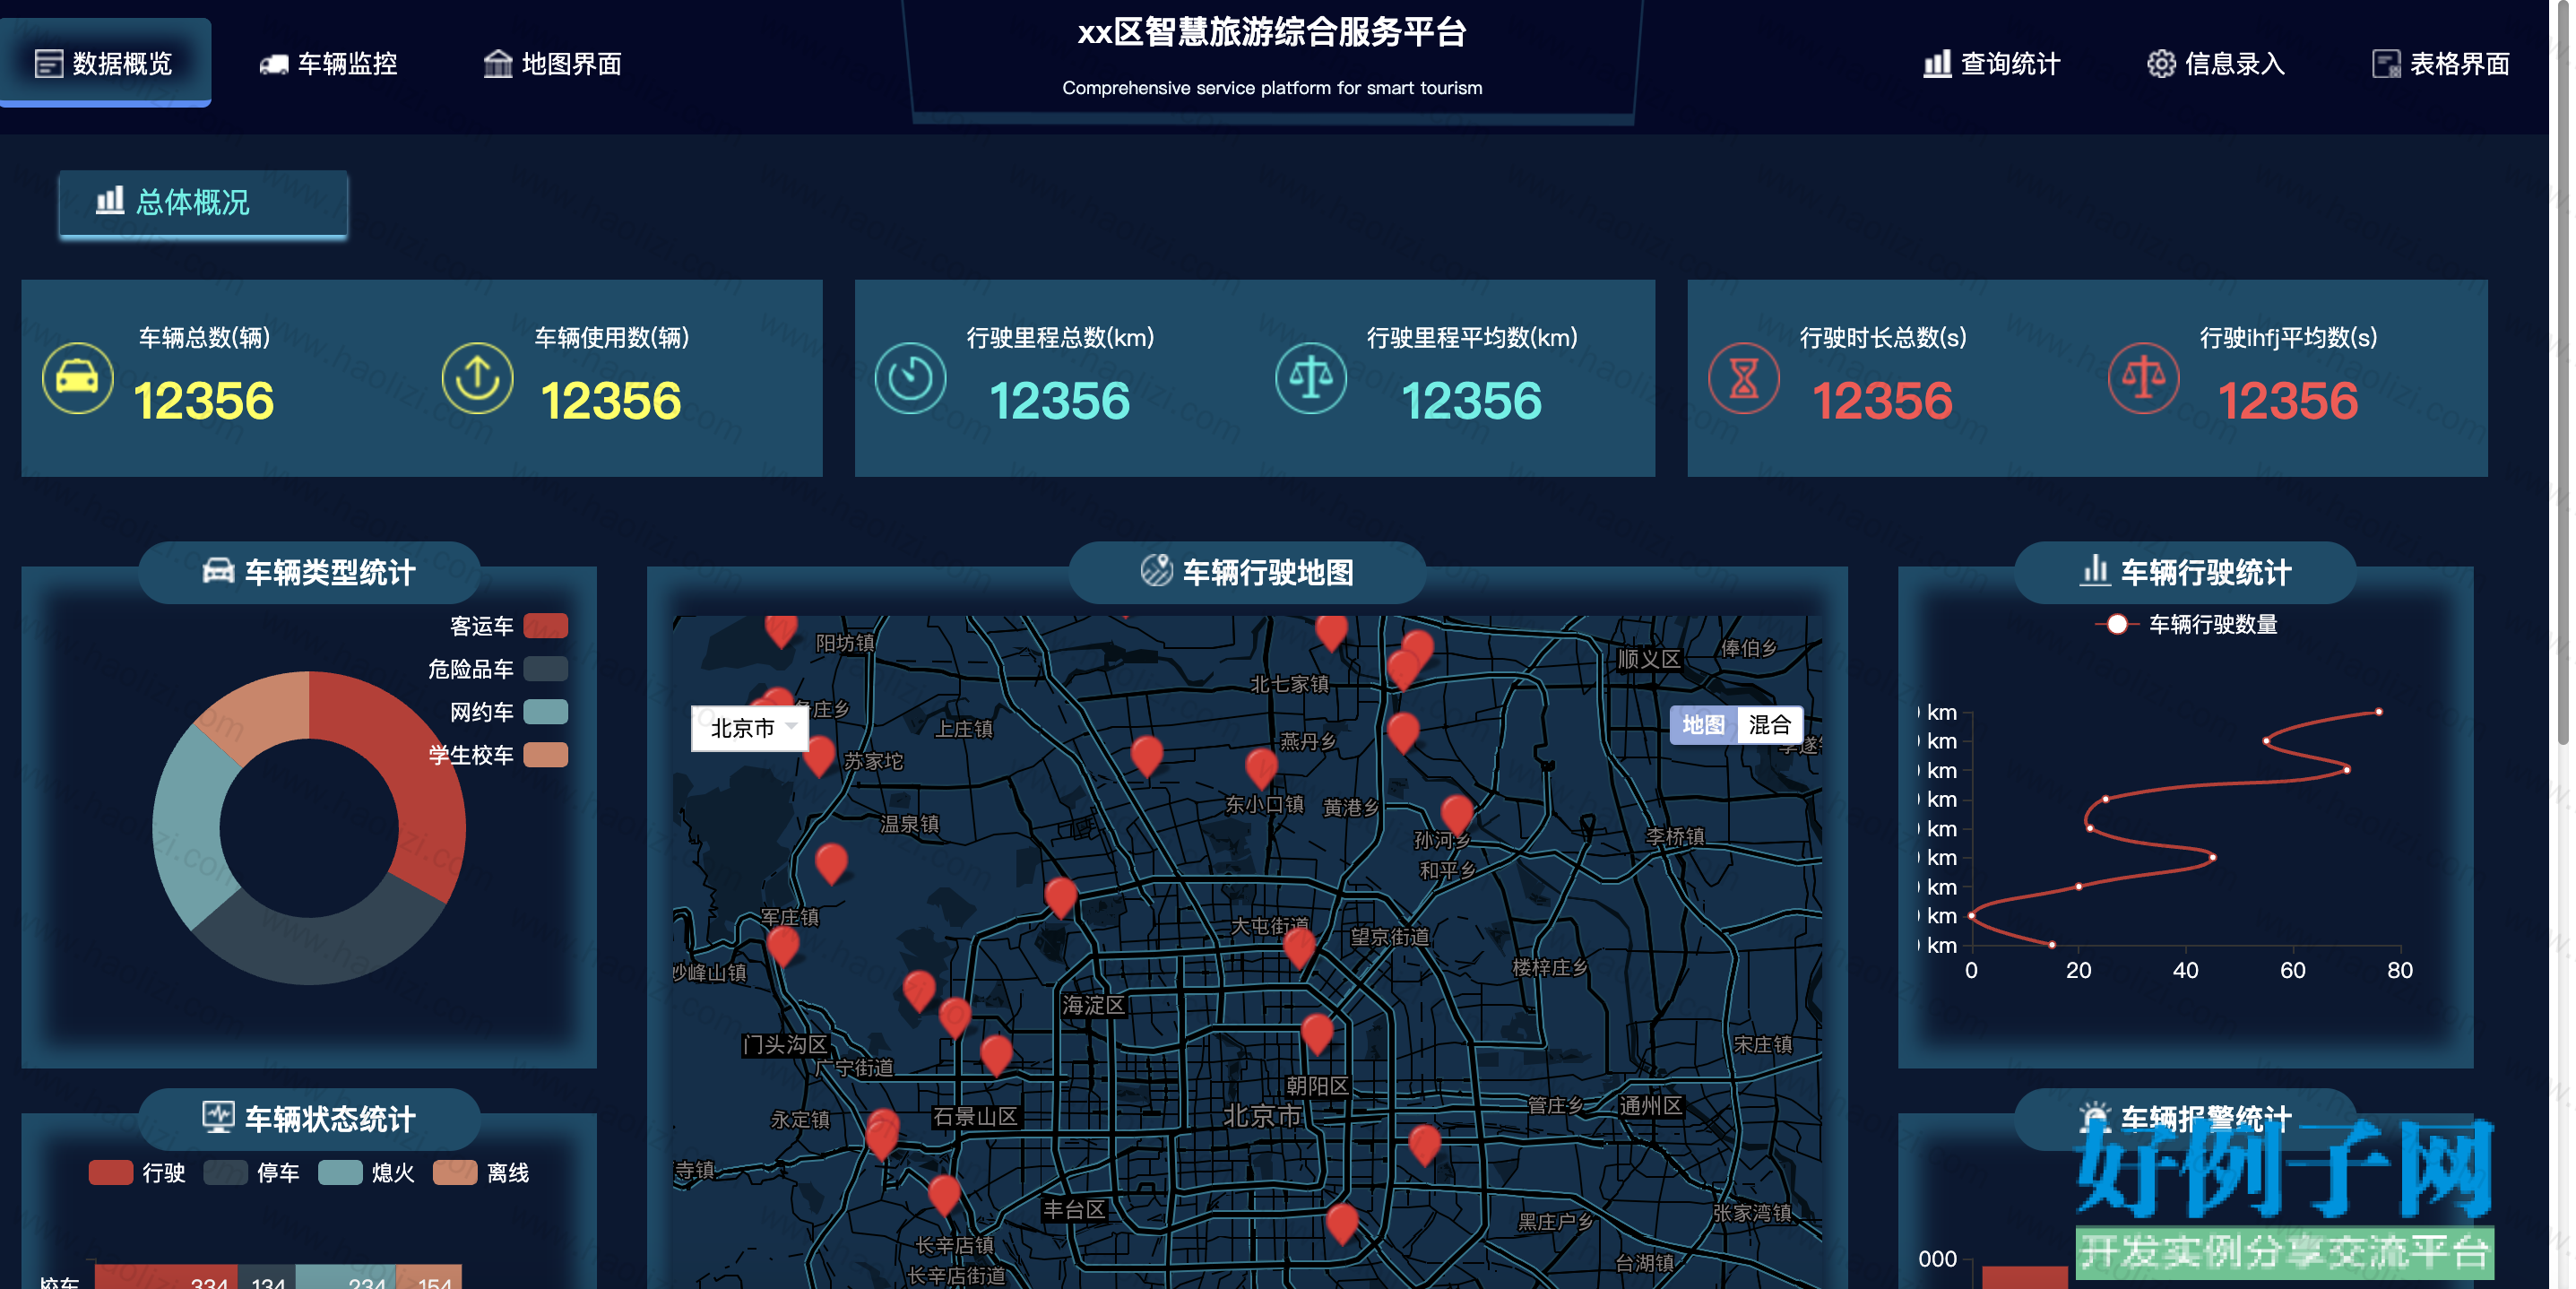Click the 车辆总数 value 12356
2576x1289 pixels.
coord(203,400)
